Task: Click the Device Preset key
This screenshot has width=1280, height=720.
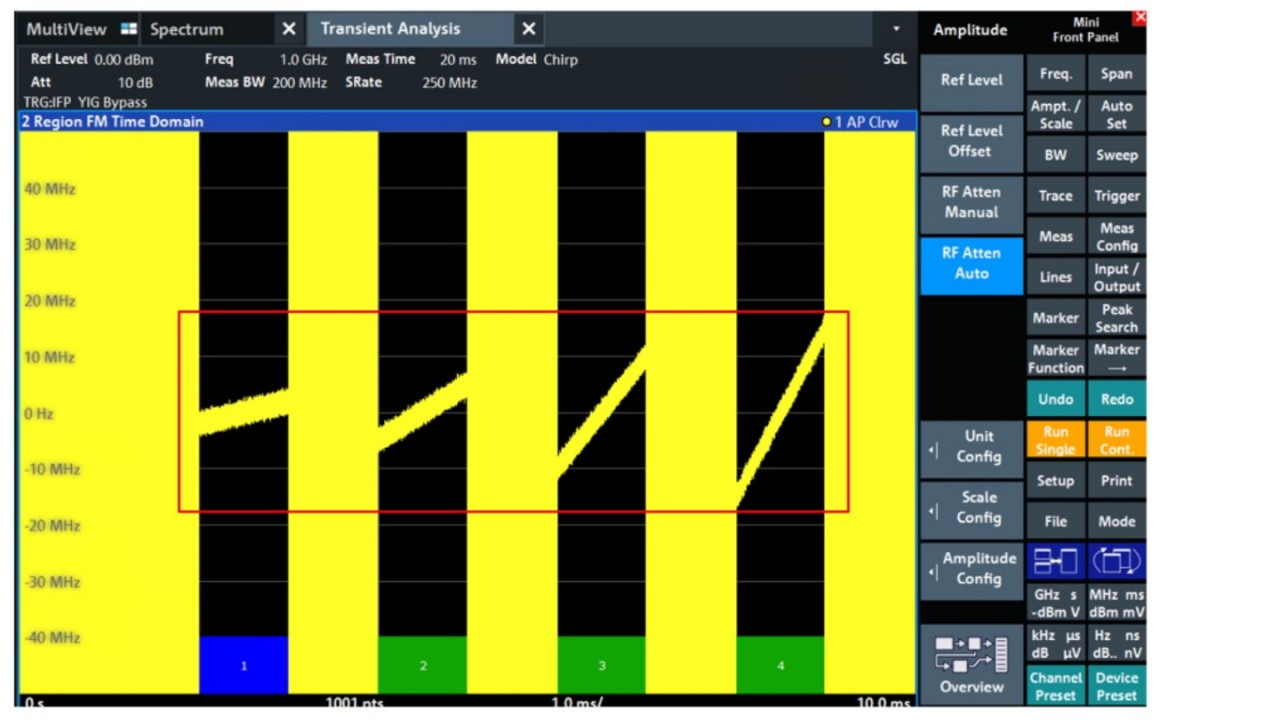Action: click(x=1116, y=686)
